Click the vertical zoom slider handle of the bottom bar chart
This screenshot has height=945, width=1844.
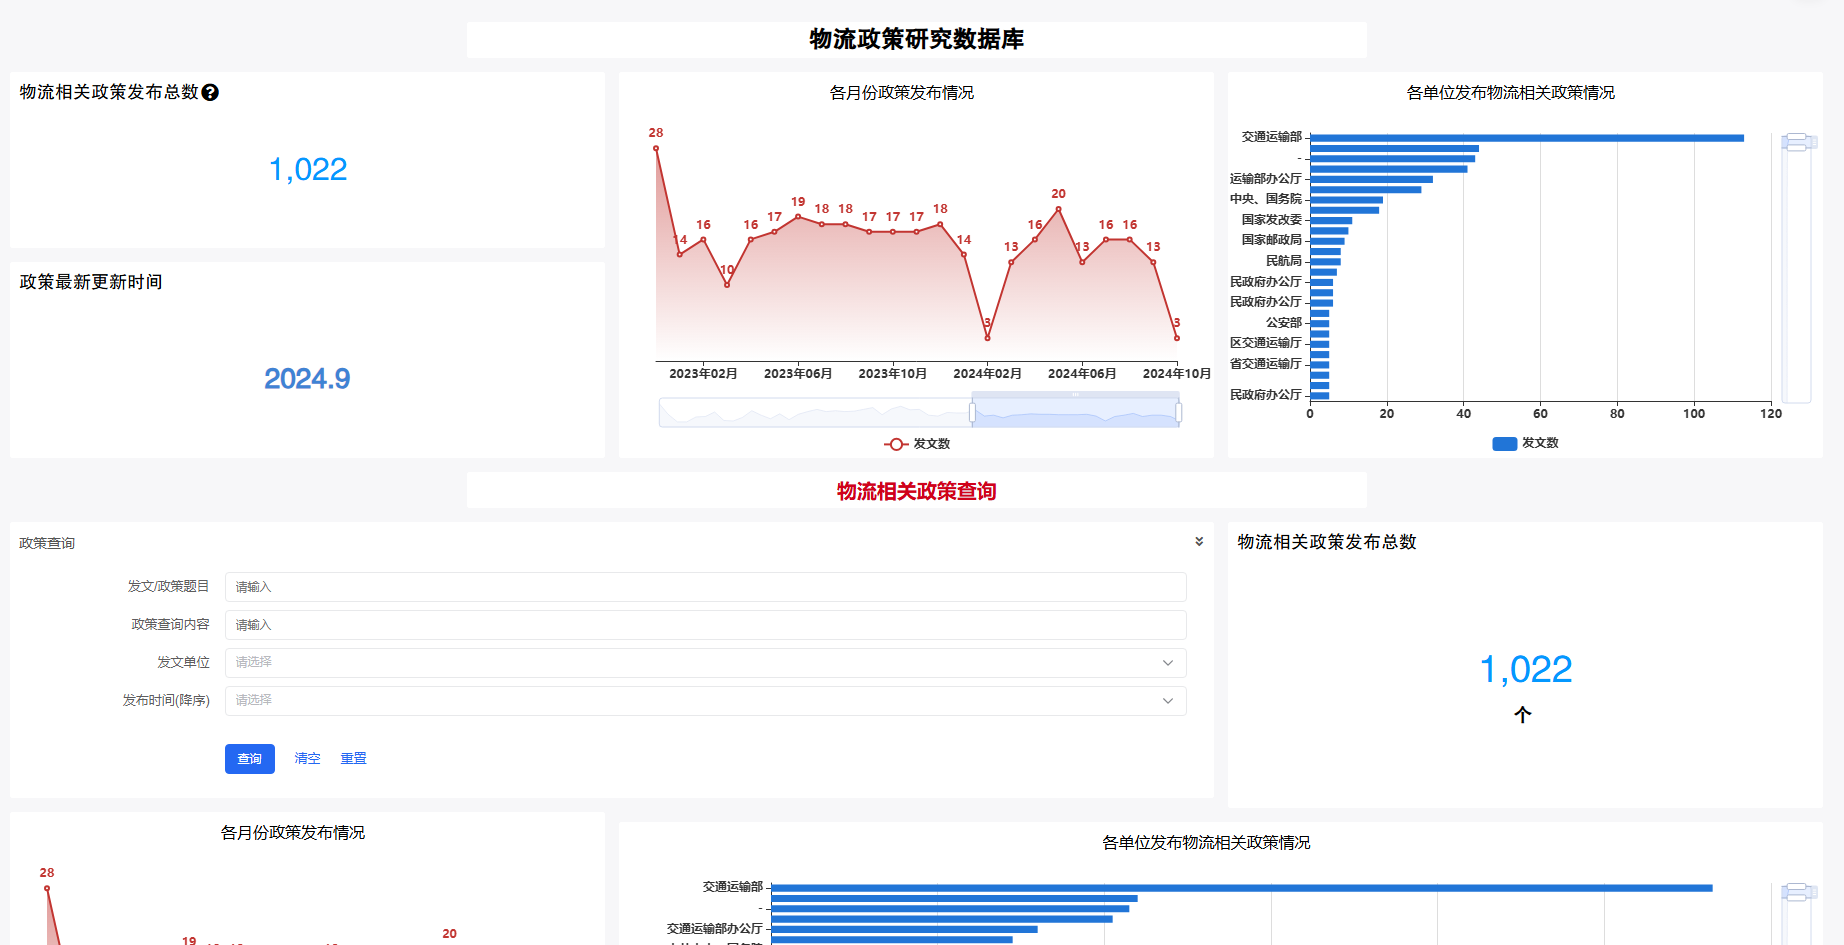[x=1797, y=892]
